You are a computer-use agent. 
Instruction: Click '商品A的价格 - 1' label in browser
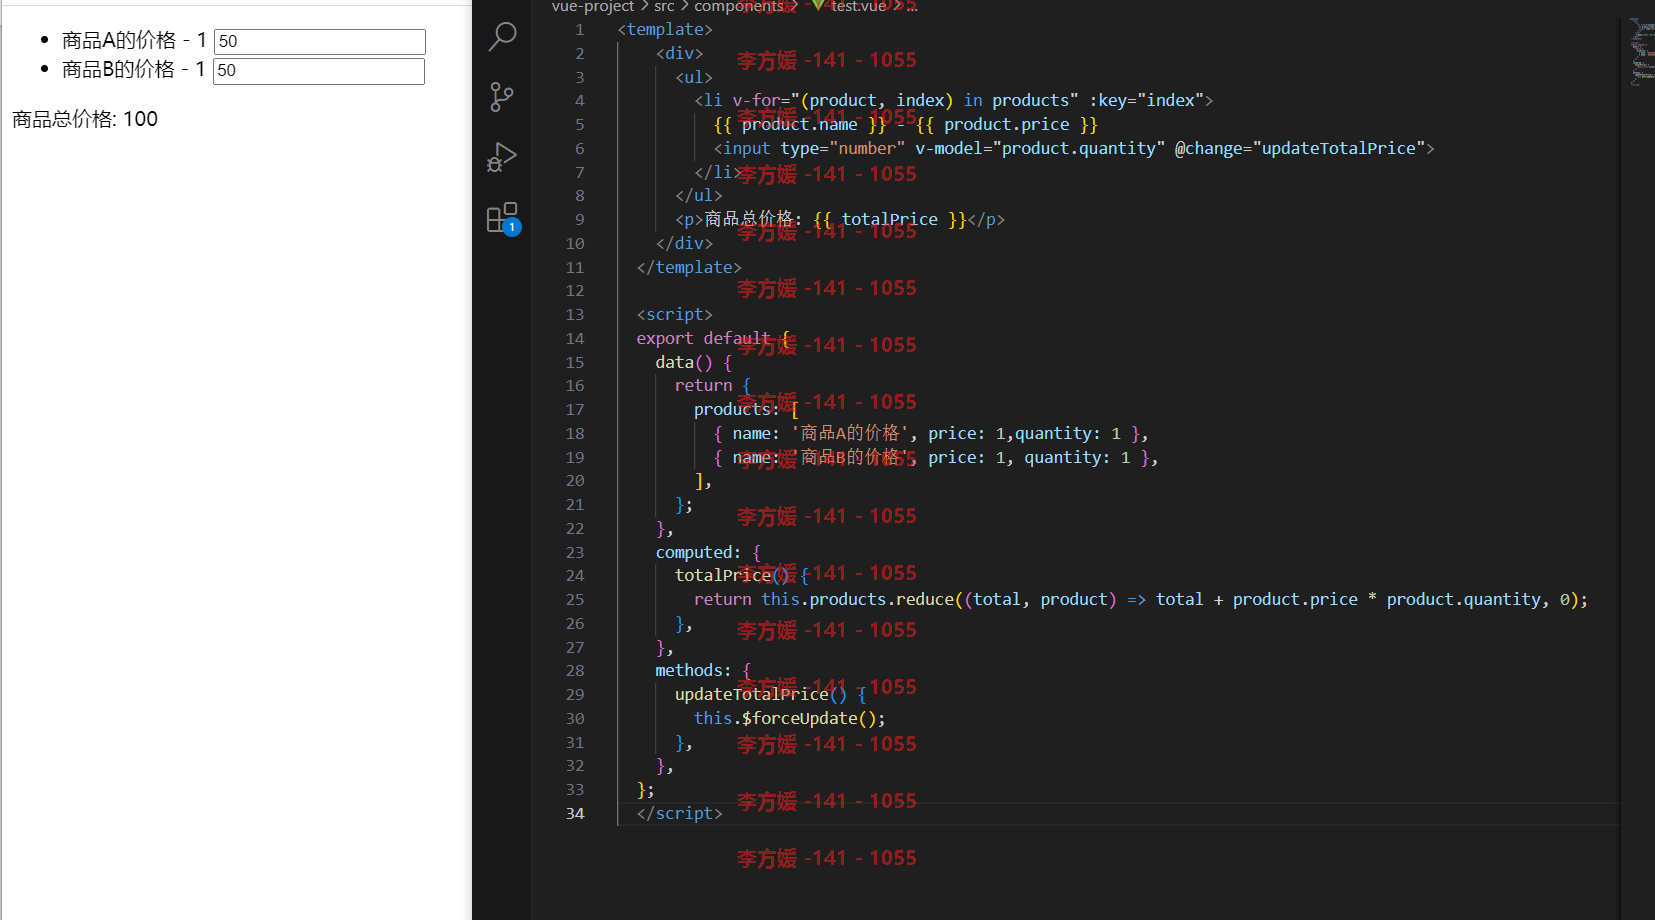(134, 41)
